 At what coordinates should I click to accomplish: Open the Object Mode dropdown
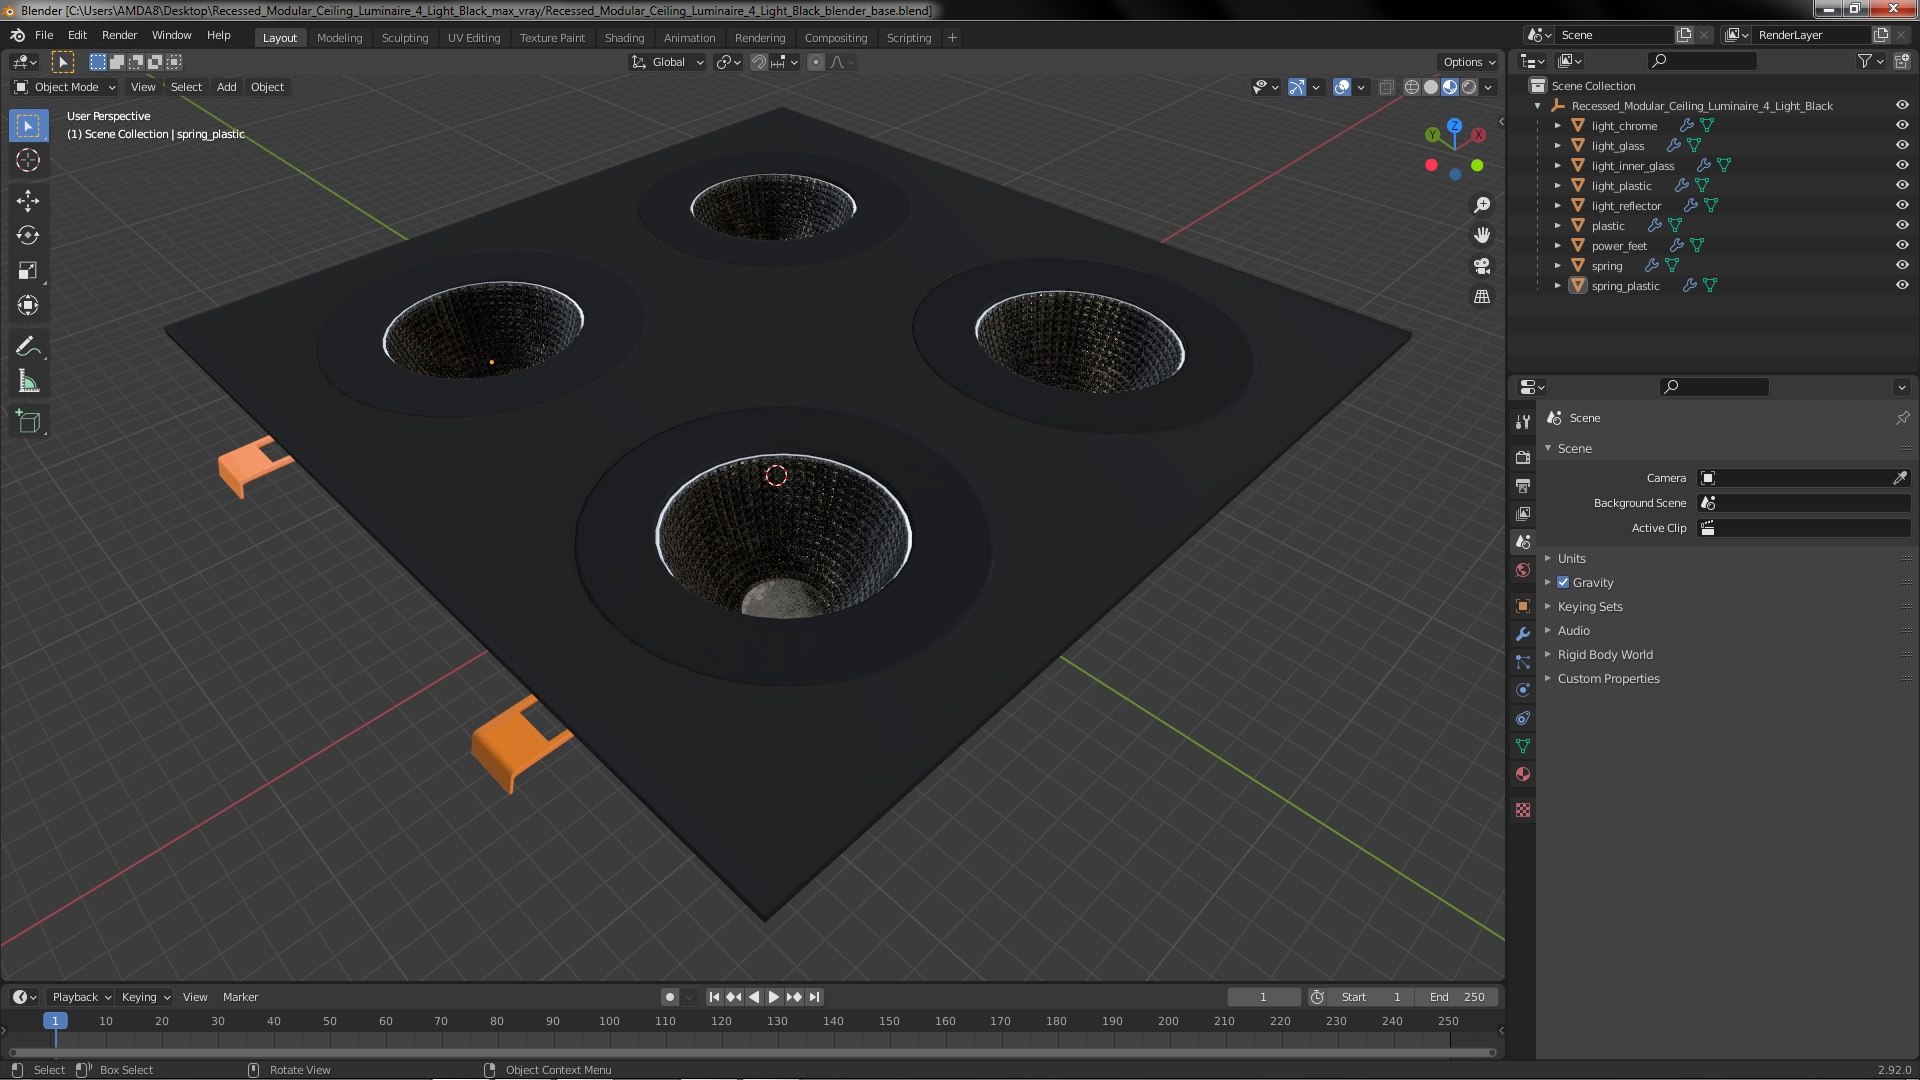click(x=66, y=88)
